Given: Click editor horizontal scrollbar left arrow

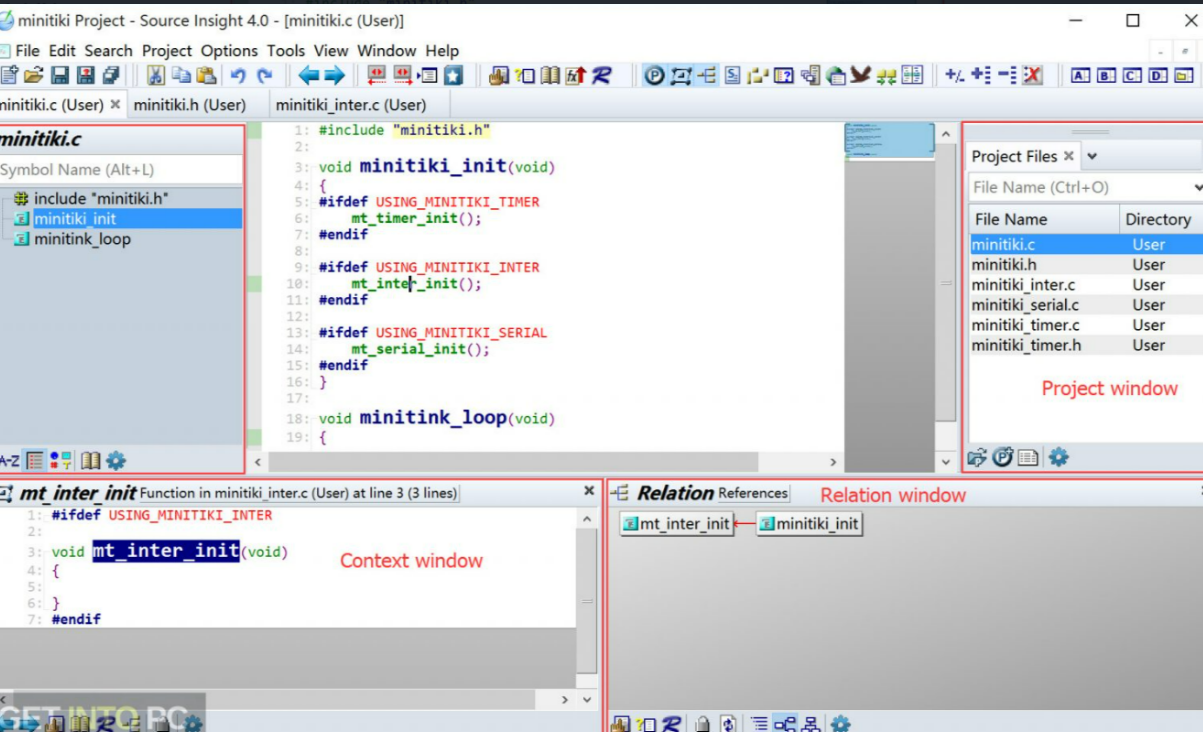Looking at the screenshot, I should [258, 462].
